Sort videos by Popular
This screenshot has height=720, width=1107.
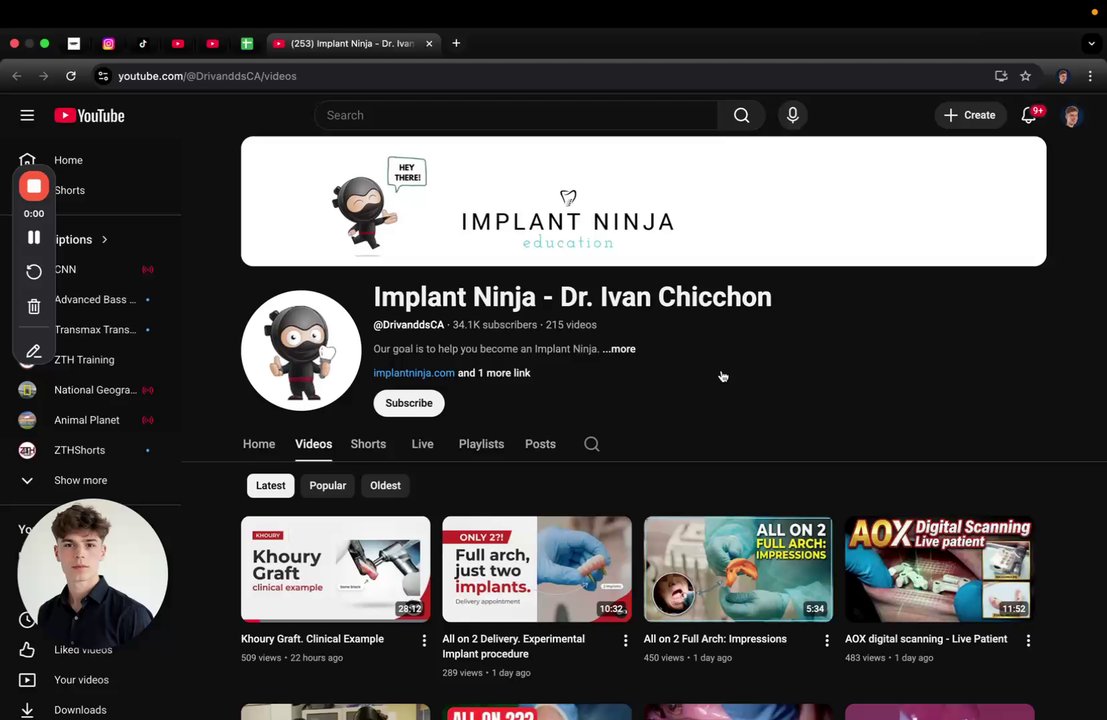point(328,486)
